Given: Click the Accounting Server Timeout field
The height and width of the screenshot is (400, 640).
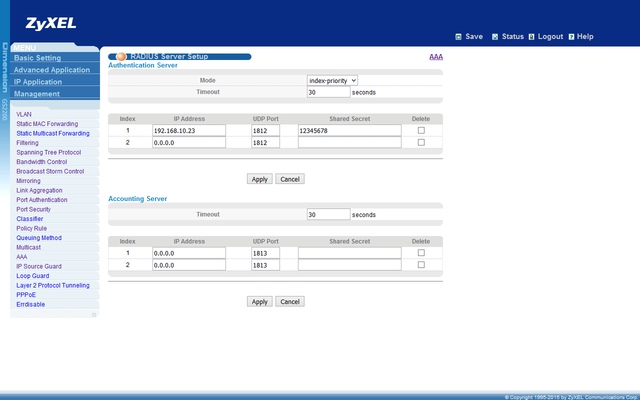Looking at the screenshot, I should click(329, 214).
